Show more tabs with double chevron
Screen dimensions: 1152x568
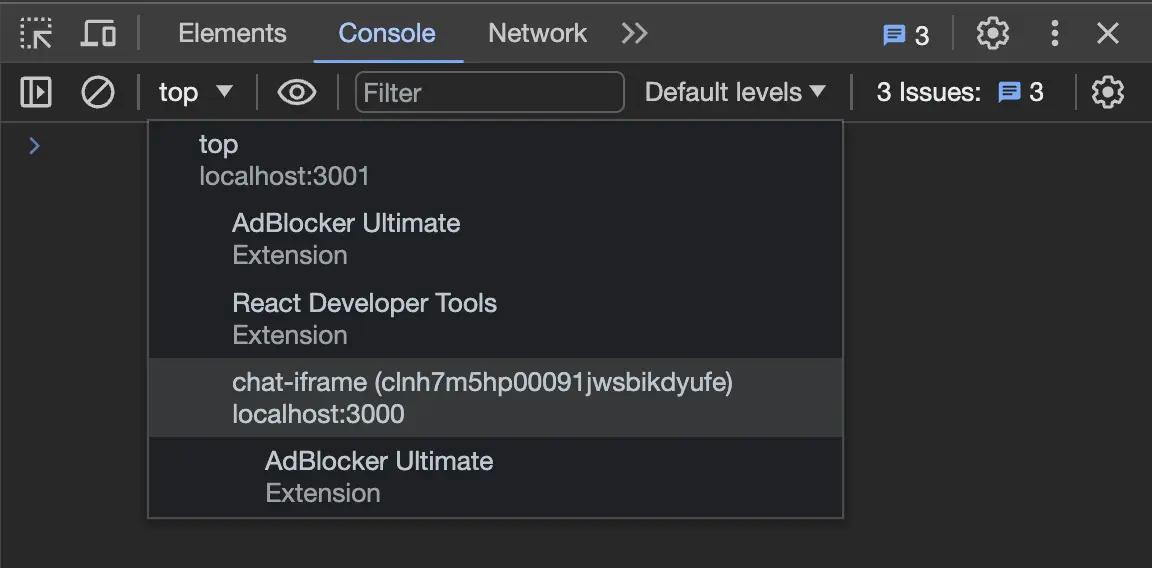pos(634,33)
